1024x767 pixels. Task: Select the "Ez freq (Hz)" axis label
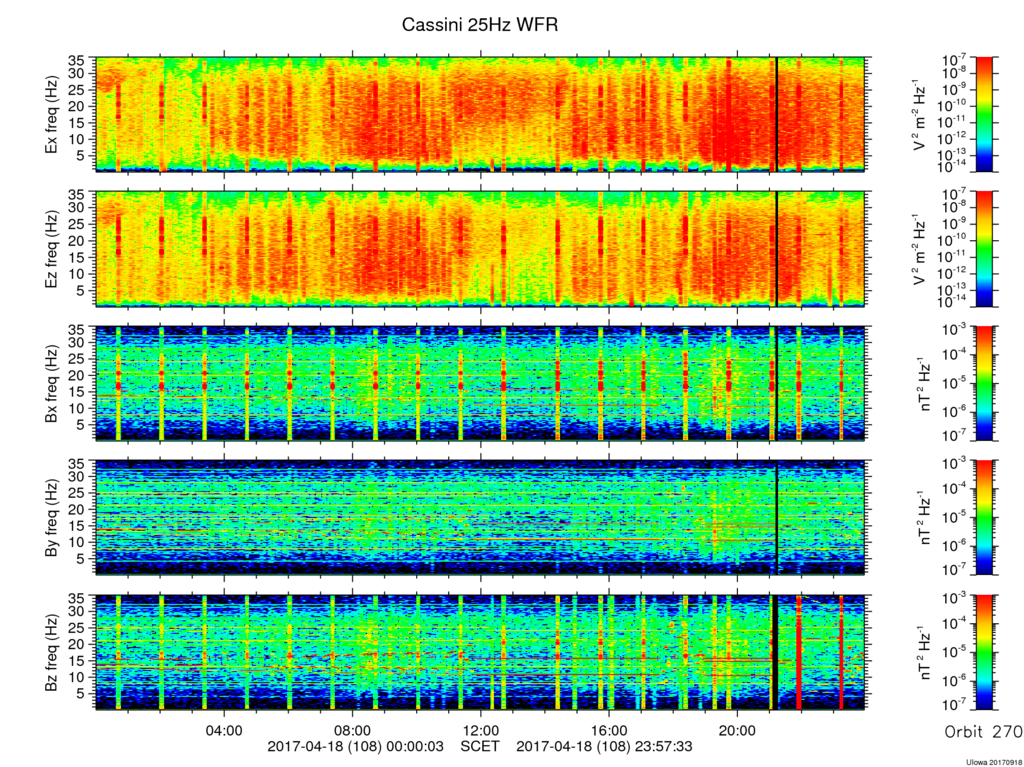pos(51,250)
